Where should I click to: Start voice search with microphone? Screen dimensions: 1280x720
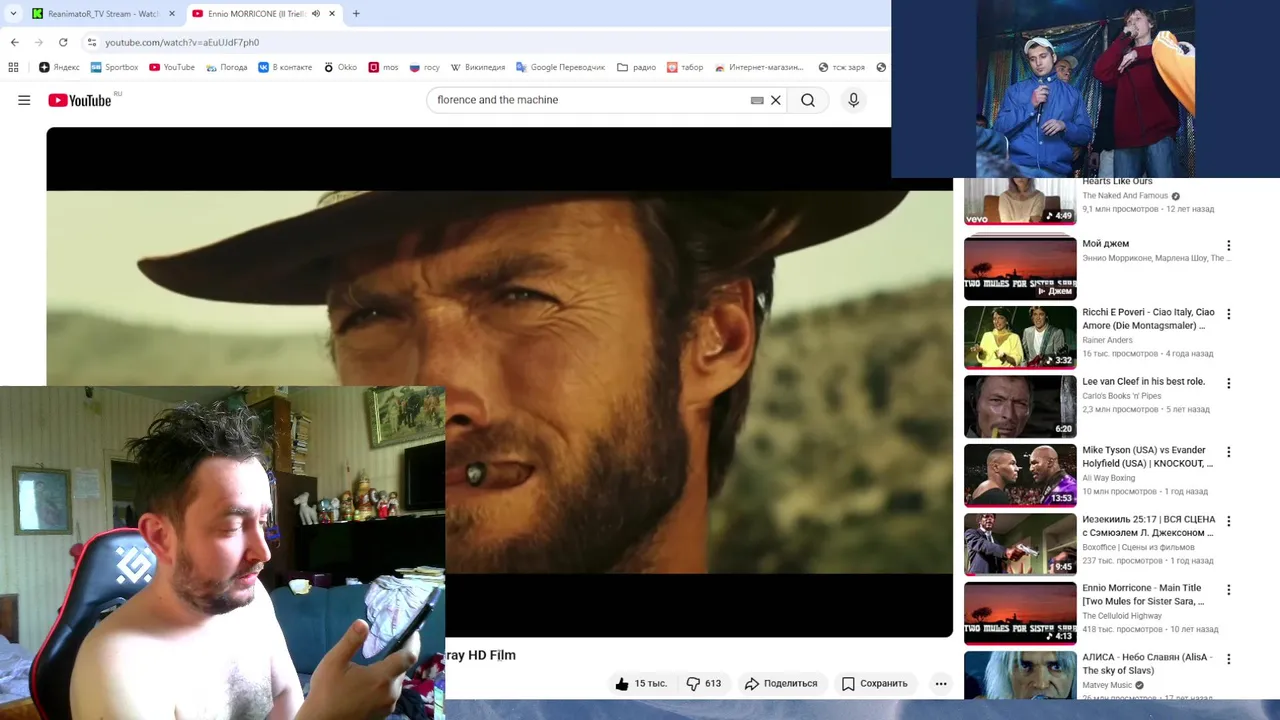click(x=853, y=100)
